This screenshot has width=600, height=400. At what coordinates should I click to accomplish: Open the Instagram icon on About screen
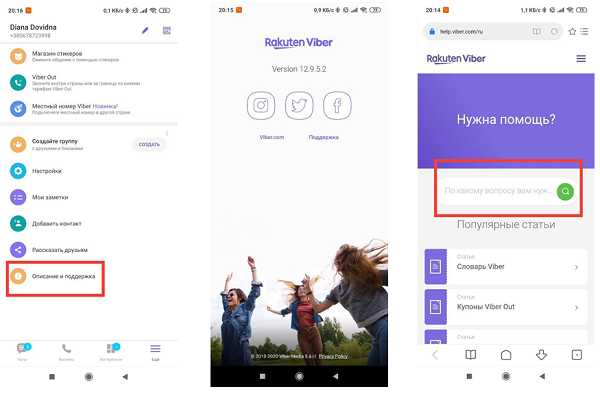tap(261, 105)
